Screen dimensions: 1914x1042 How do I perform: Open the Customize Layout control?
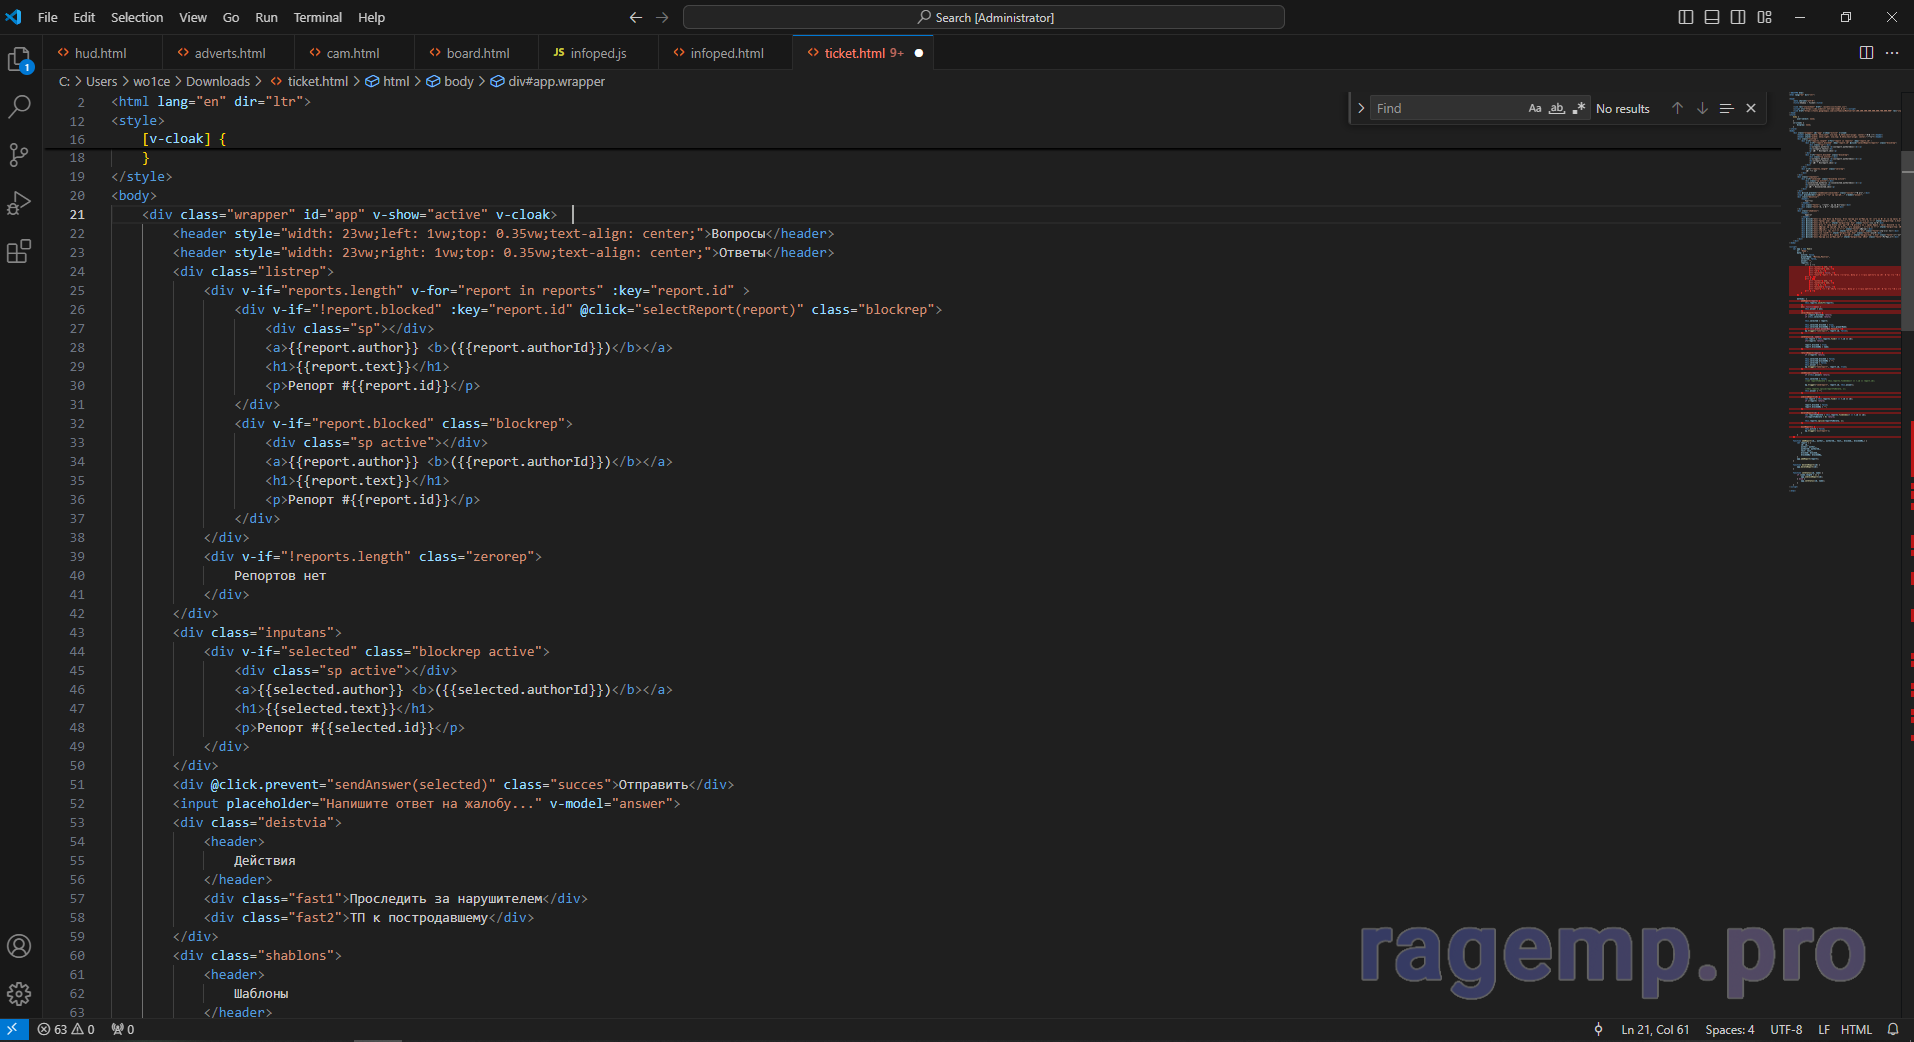tap(1765, 17)
